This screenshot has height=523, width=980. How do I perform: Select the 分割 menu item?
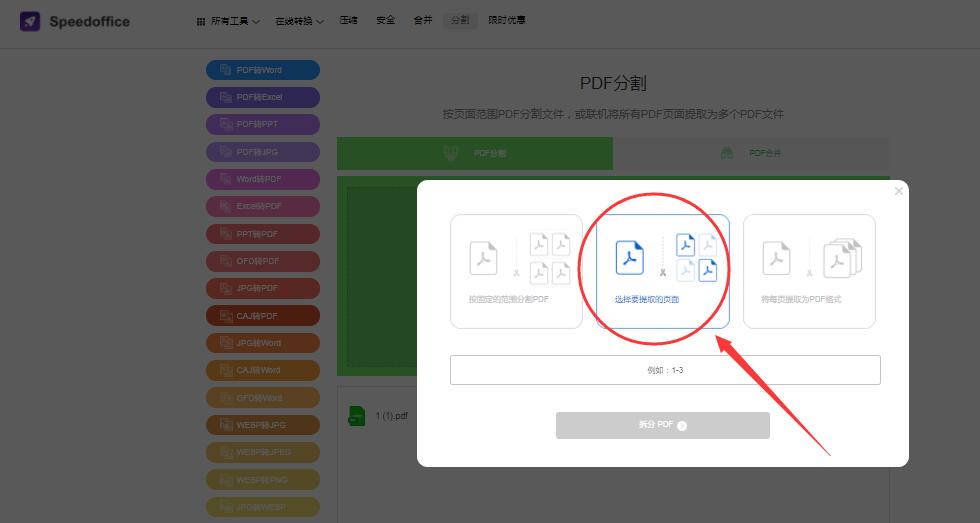coord(460,20)
